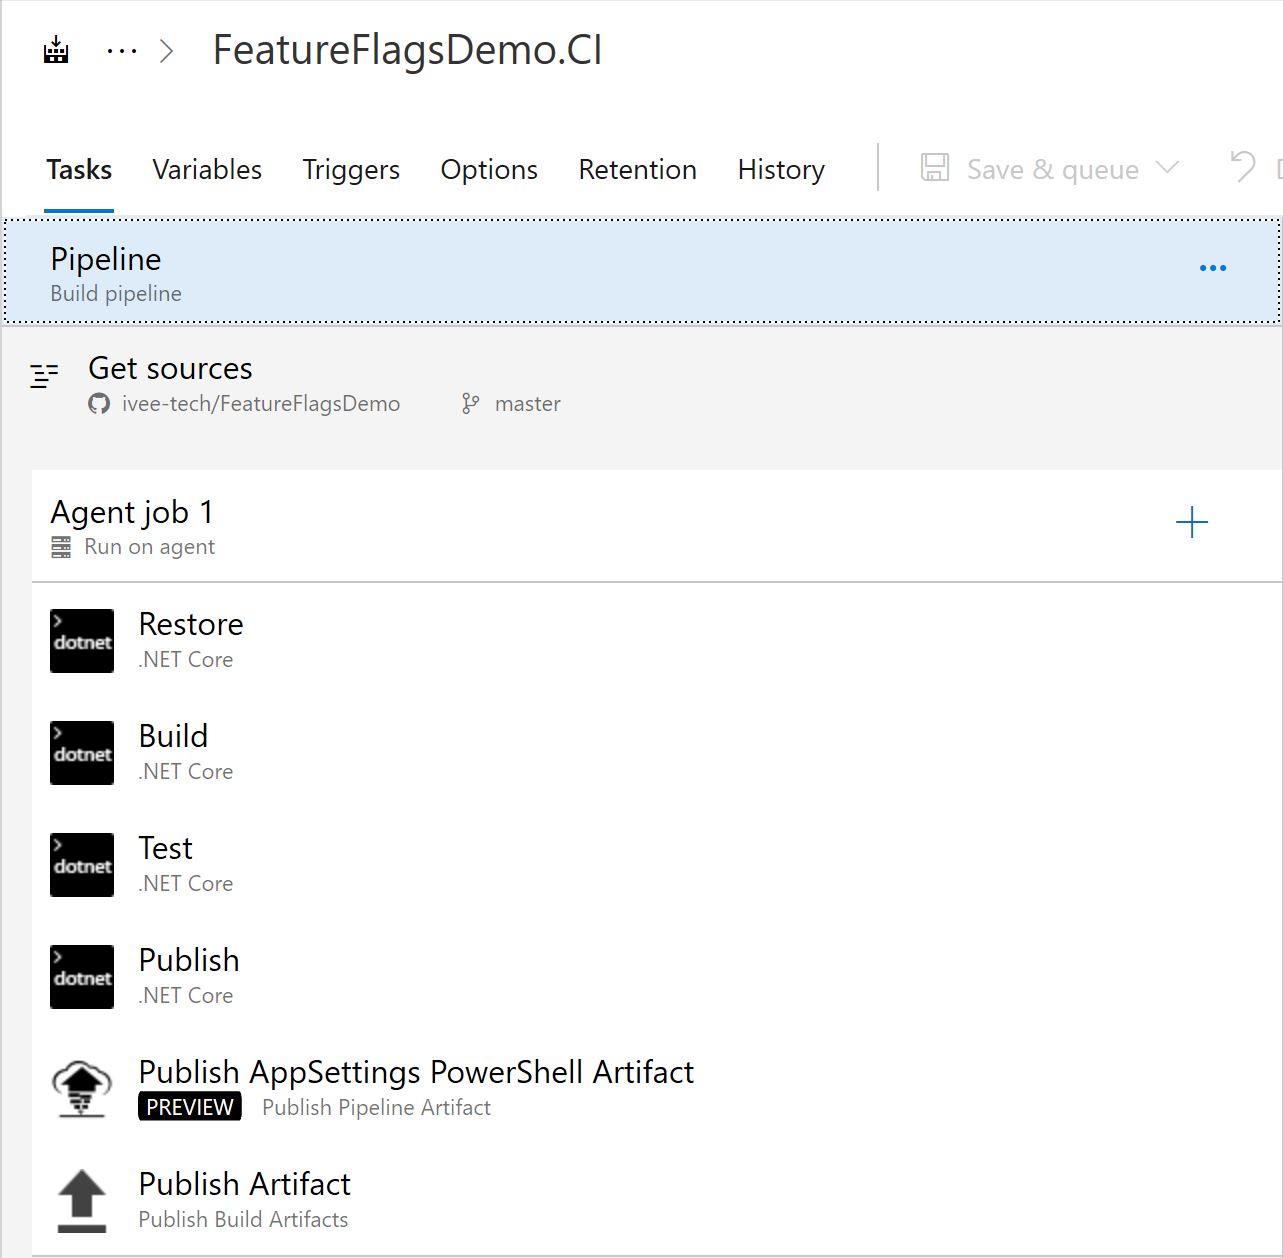Click the pipelines build icon in breadcrumb
The image size is (1283, 1258).
pyautogui.click(x=56, y=50)
